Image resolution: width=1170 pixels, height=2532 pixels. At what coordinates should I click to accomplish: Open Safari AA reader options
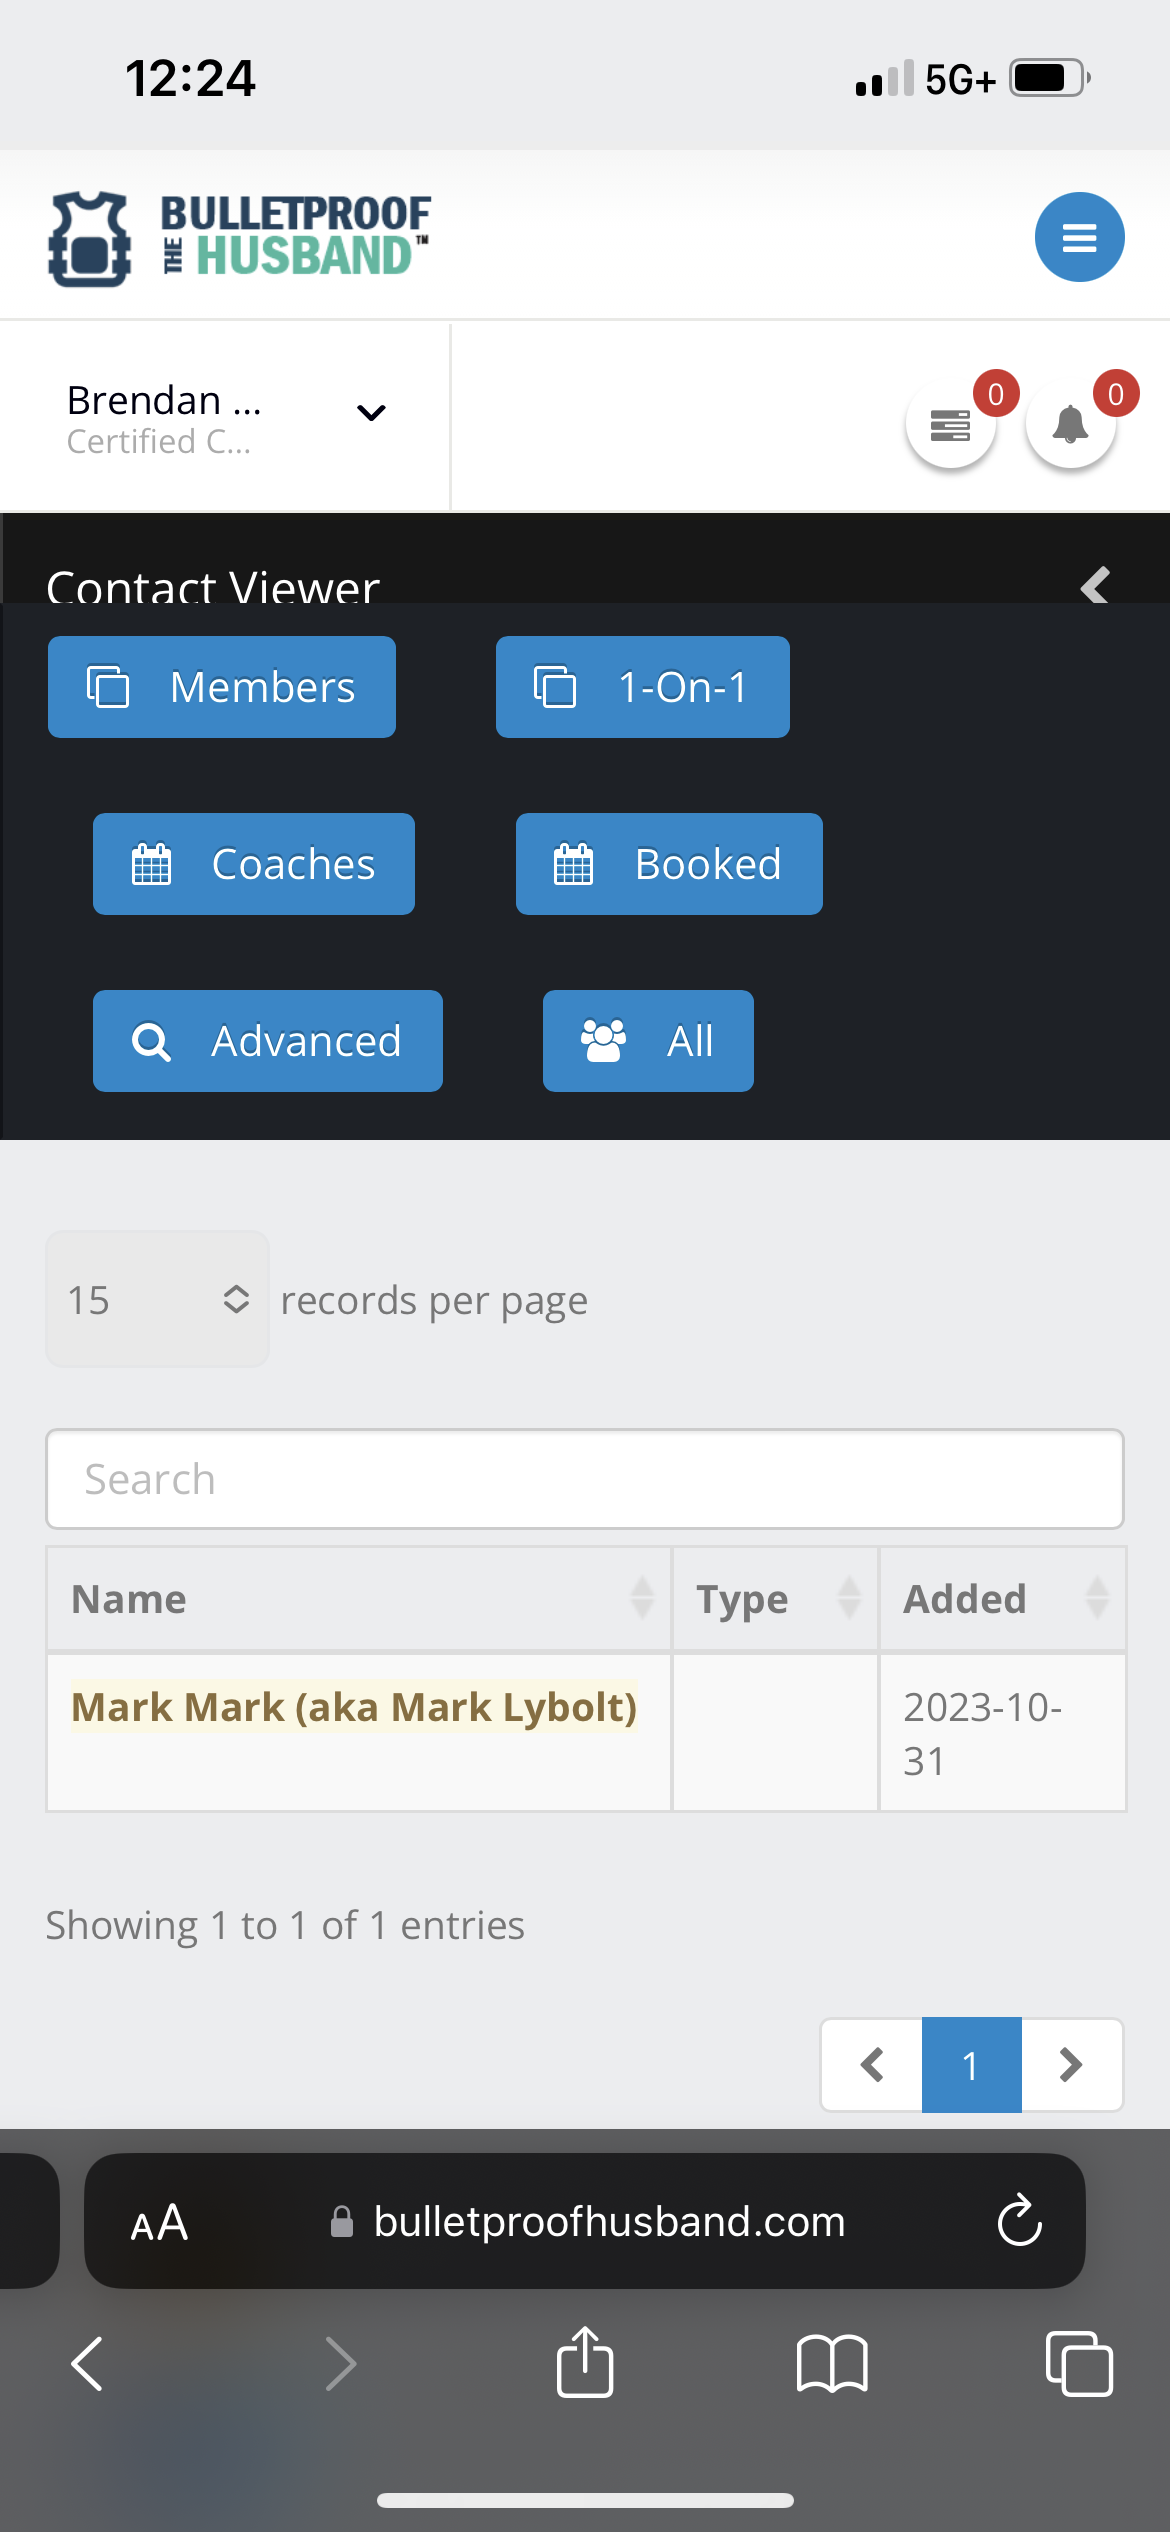(x=159, y=2222)
